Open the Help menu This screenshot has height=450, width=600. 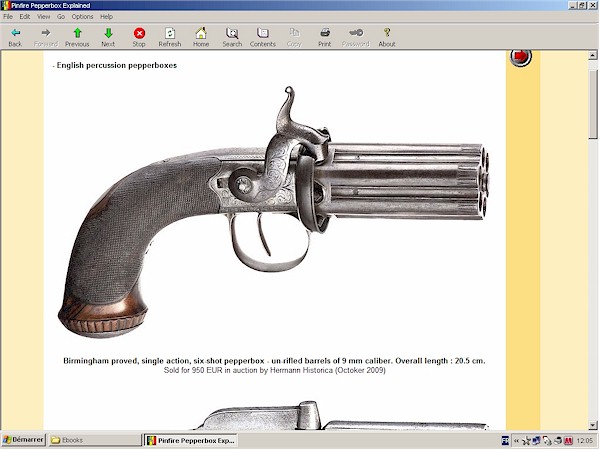[106, 16]
